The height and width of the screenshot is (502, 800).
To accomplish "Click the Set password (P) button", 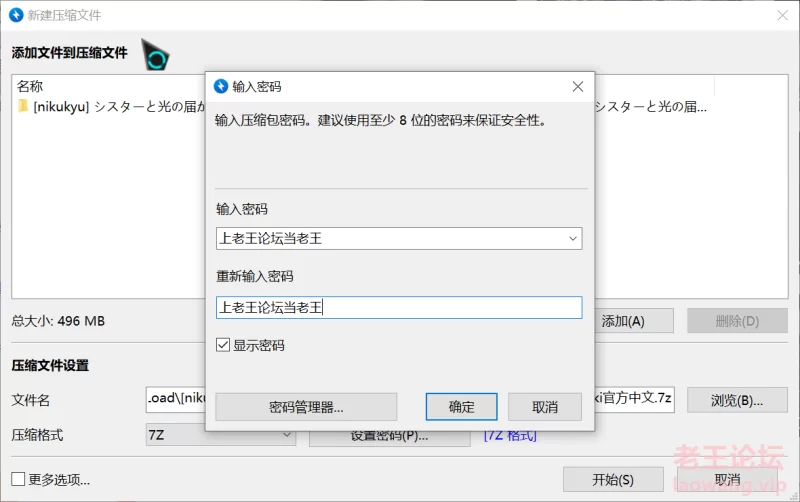I will tap(389, 437).
